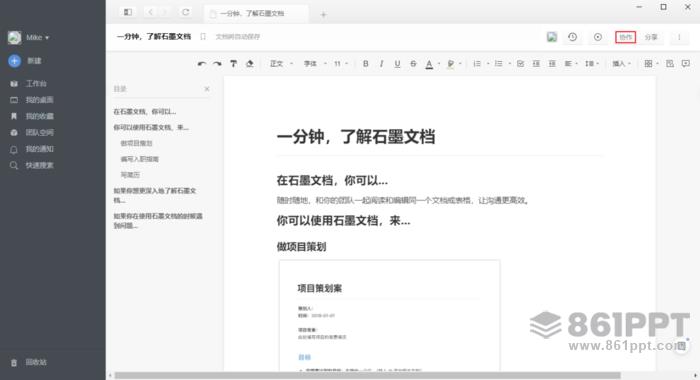Insert a bulleted list

[x=499, y=64]
